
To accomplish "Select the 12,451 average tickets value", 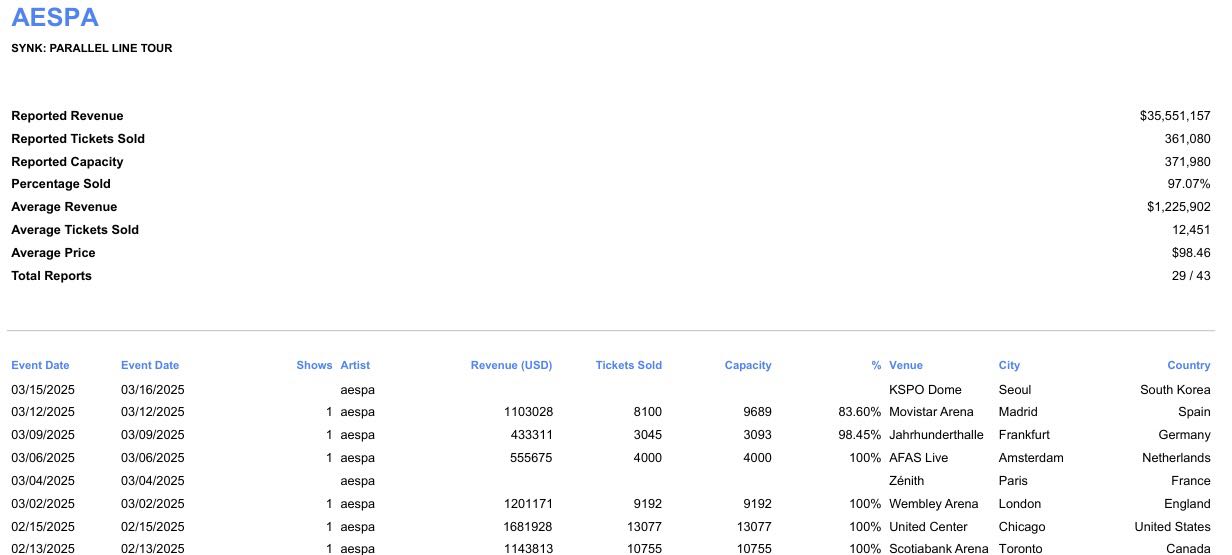I will coord(1192,230).
